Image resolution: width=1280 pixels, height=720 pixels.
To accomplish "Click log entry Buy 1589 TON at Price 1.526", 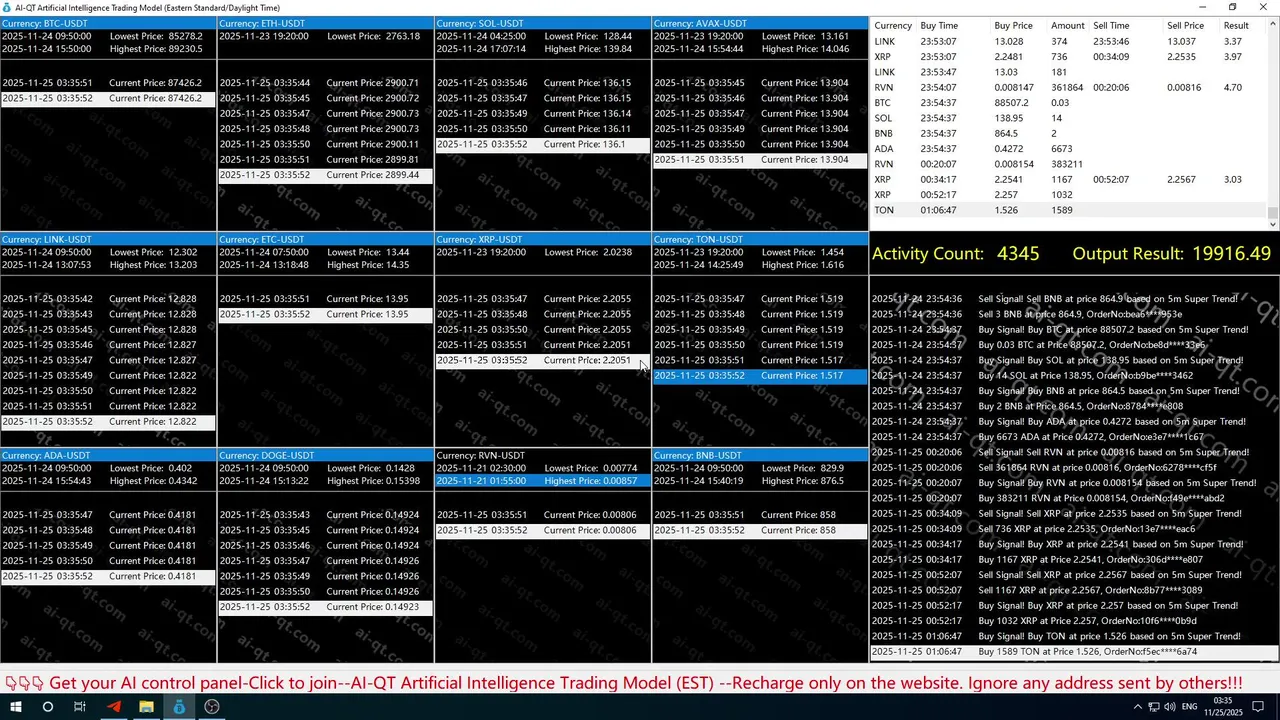I will (x=1074, y=652).
